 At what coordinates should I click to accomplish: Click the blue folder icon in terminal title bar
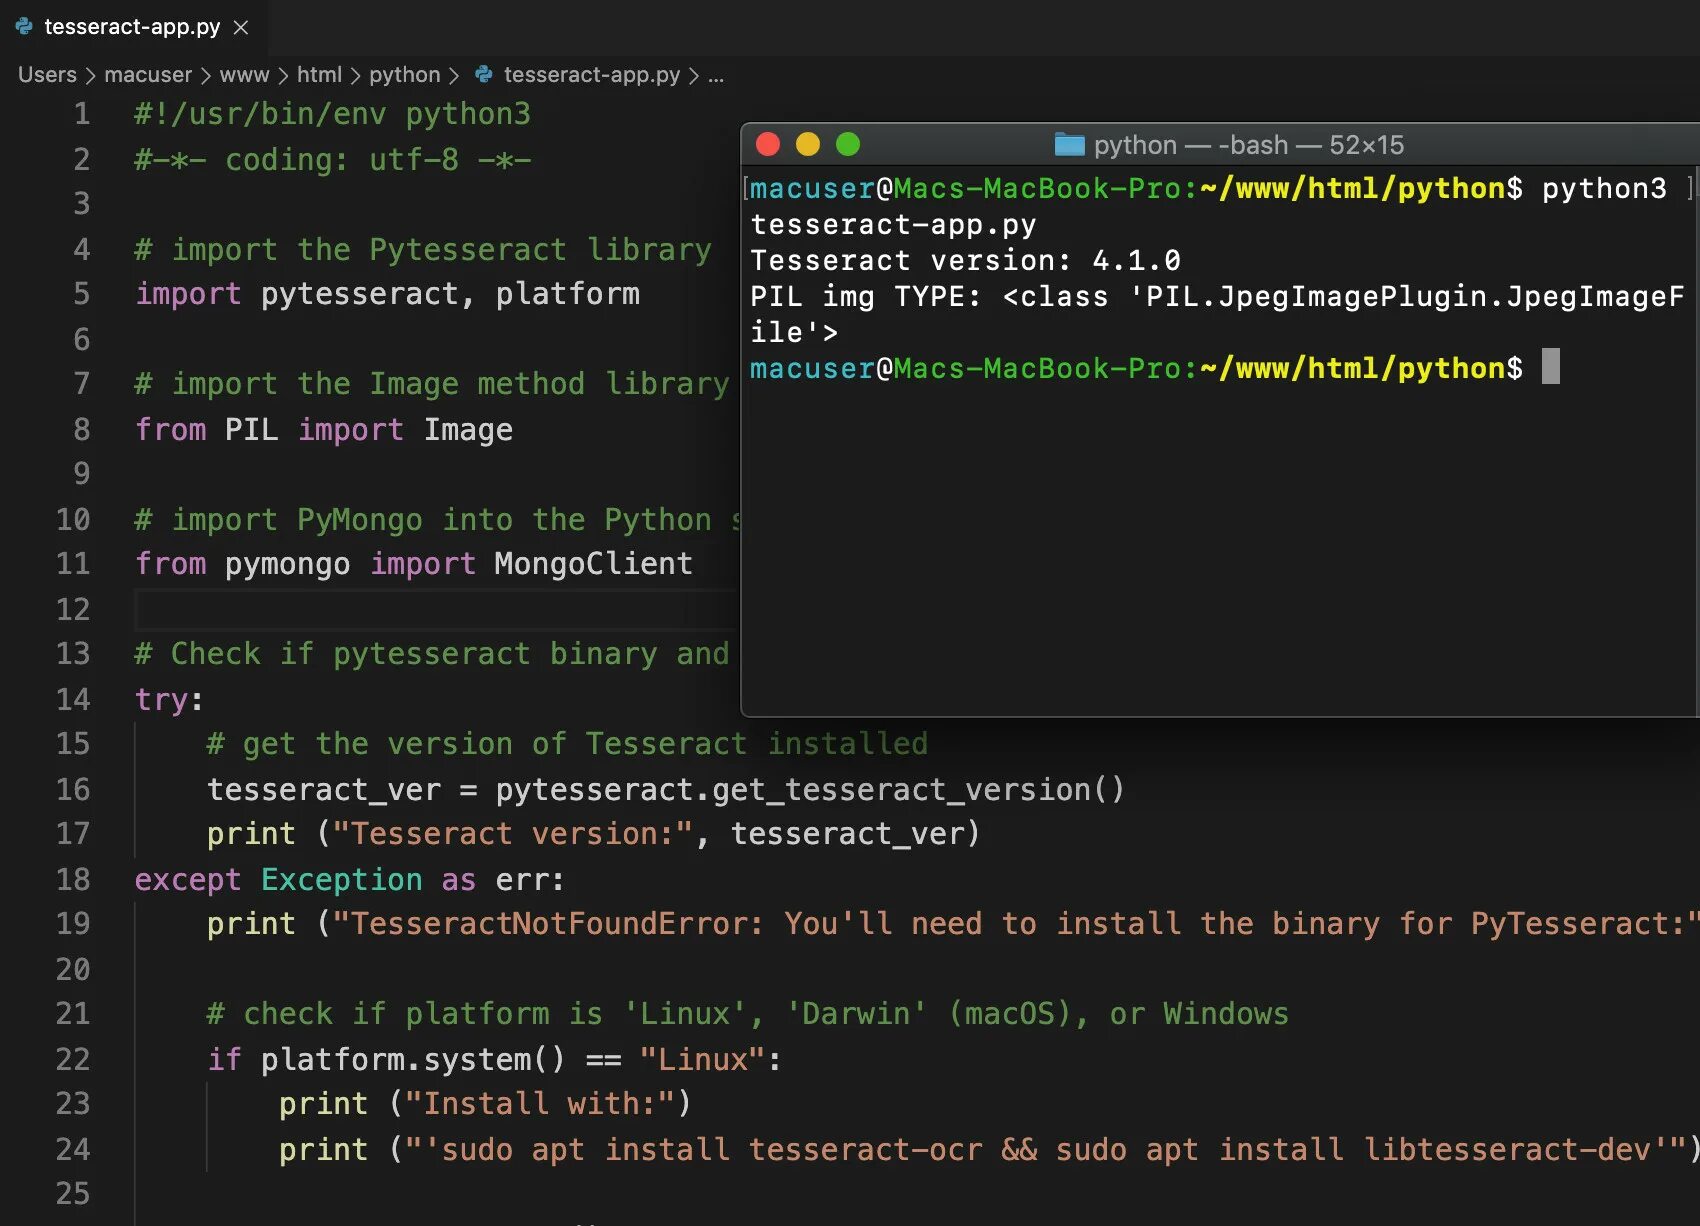point(1070,144)
